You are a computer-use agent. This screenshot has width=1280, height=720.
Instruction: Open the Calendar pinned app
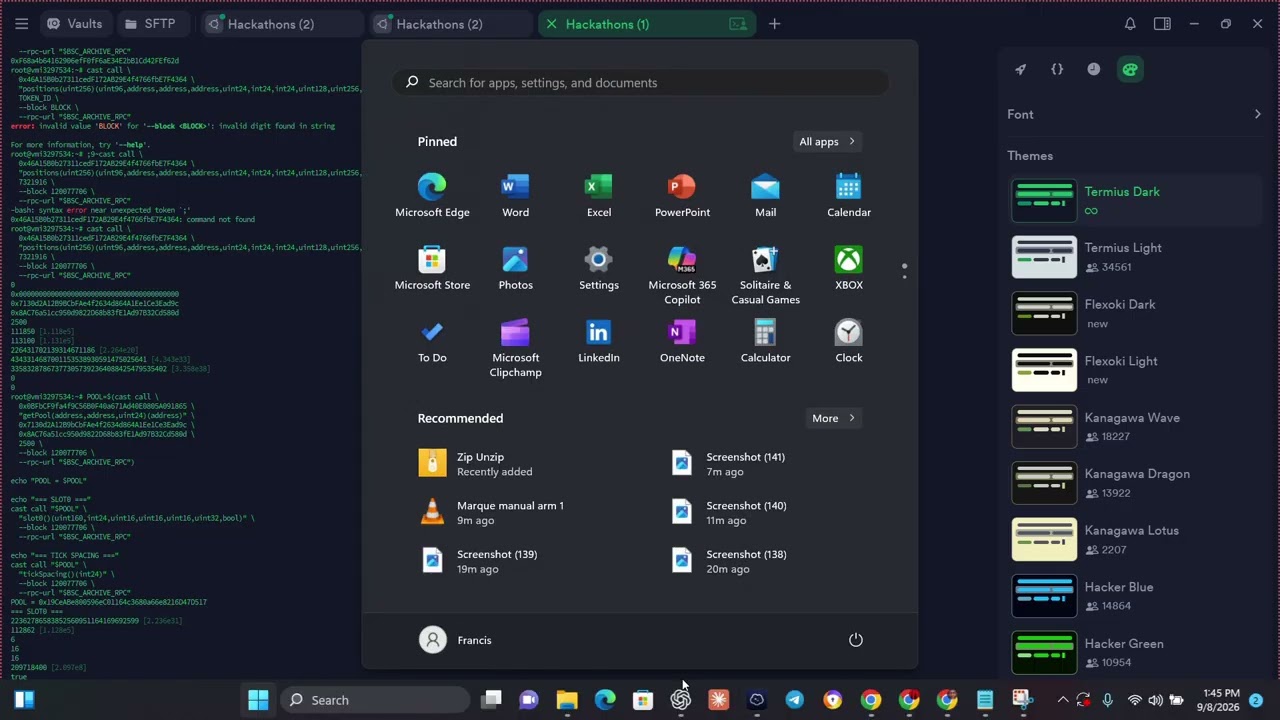(x=848, y=196)
